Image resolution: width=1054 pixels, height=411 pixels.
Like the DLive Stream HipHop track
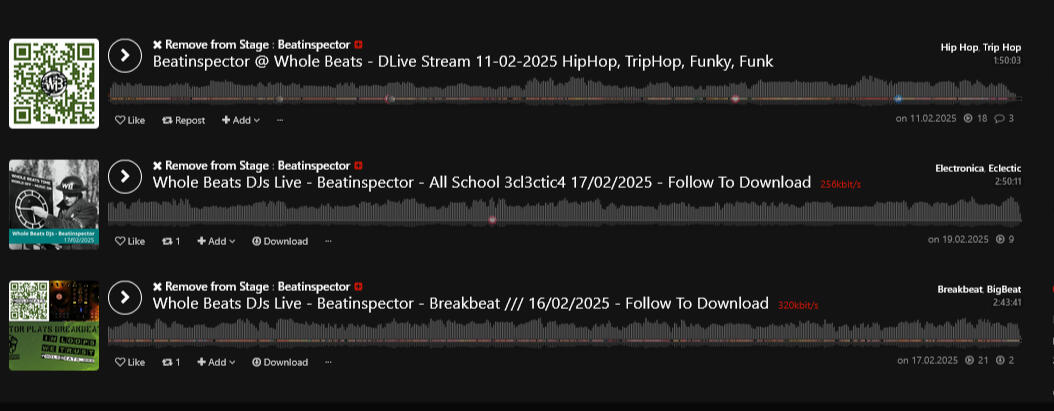point(130,120)
